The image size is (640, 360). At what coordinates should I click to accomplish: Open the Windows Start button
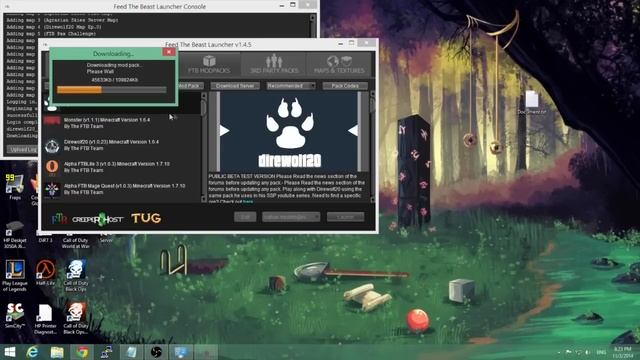tap(10, 352)
